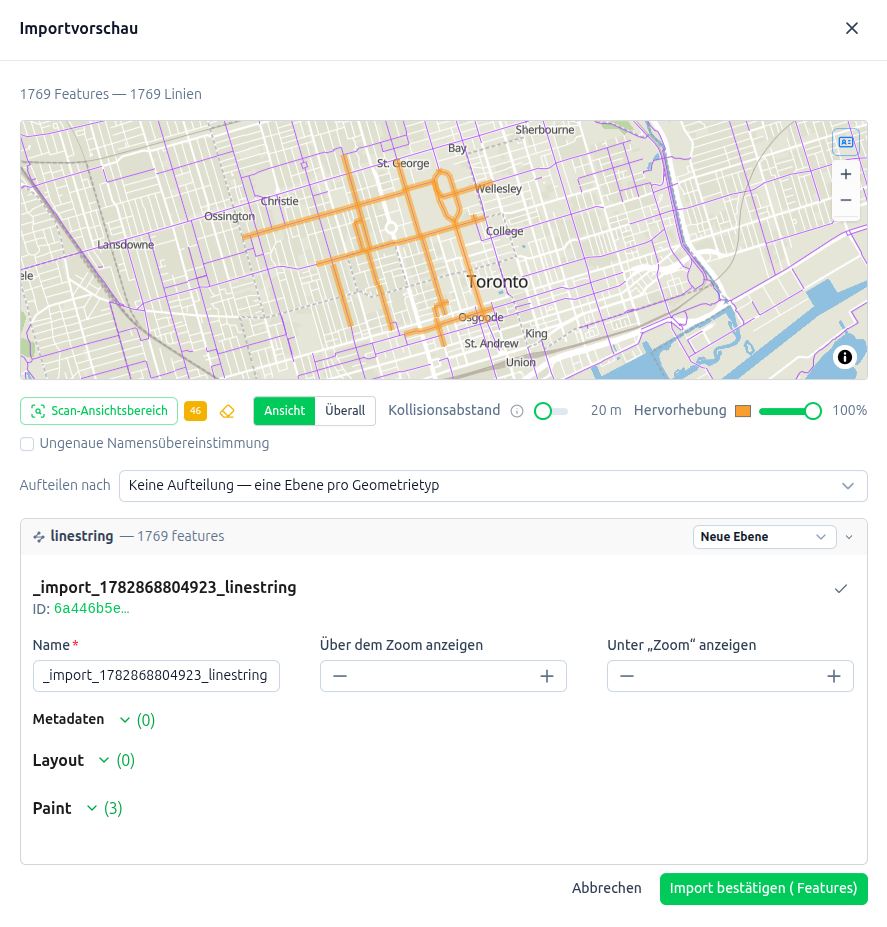
Task: Click the map labels toggle icon
Action: point(846,142)
